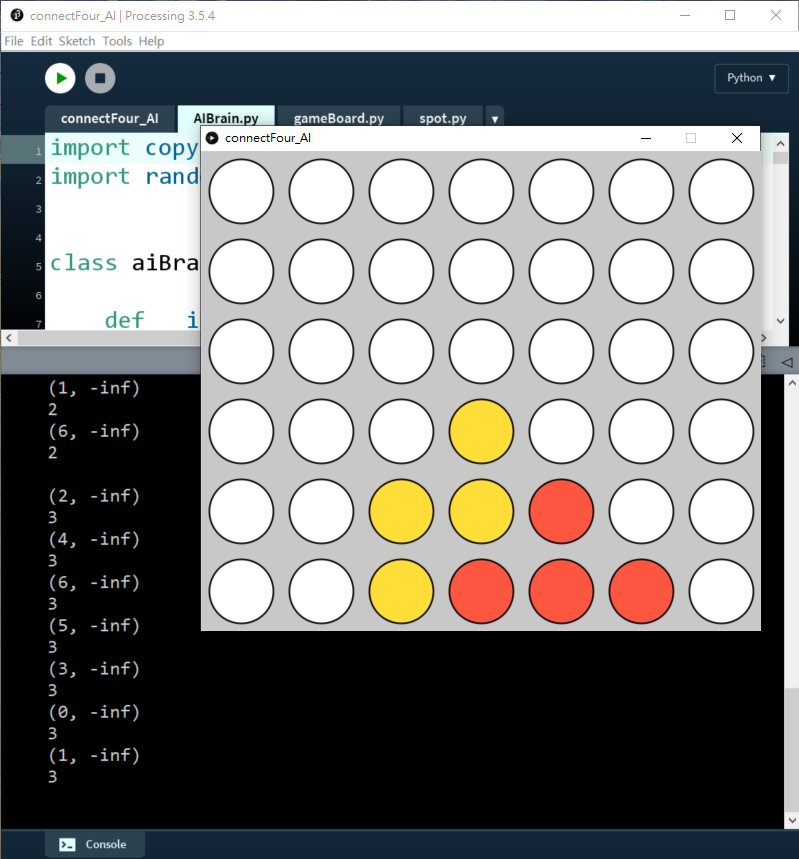Open the Sketch menu
The image size is (799, 859).
pos(77,41)
